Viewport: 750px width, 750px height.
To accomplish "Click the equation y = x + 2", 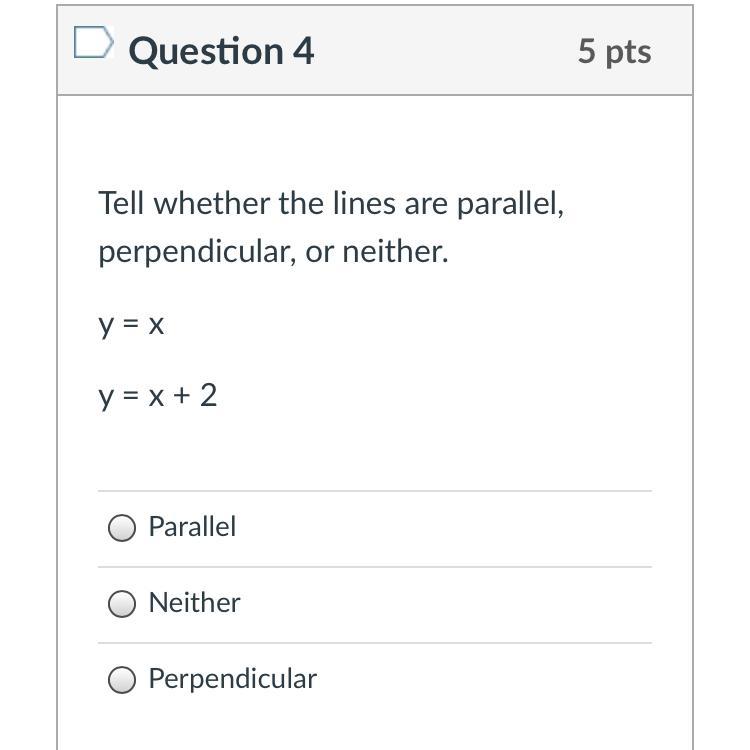I will (157, 396).
